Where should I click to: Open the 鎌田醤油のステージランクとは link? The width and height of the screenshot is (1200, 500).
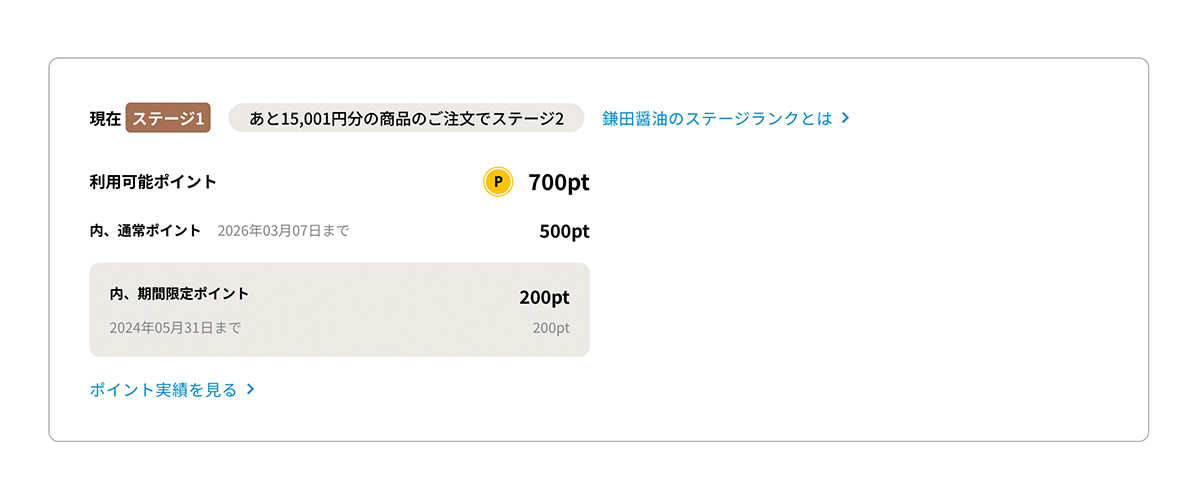coord(726,118)
